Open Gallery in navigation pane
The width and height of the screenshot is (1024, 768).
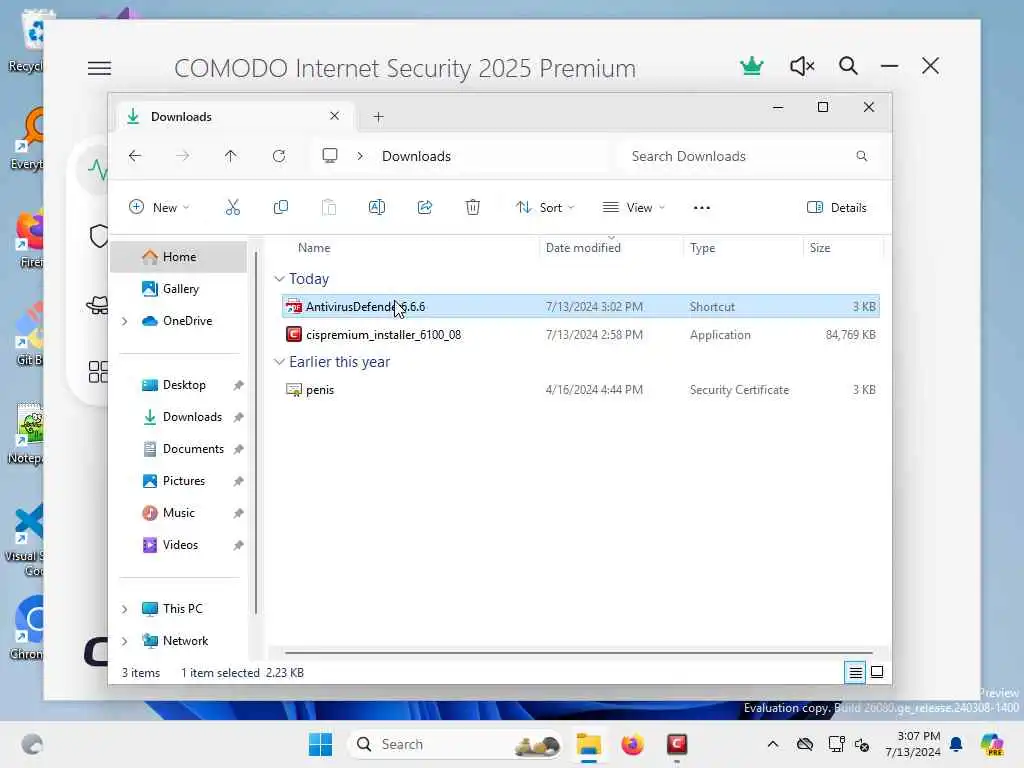178,289
